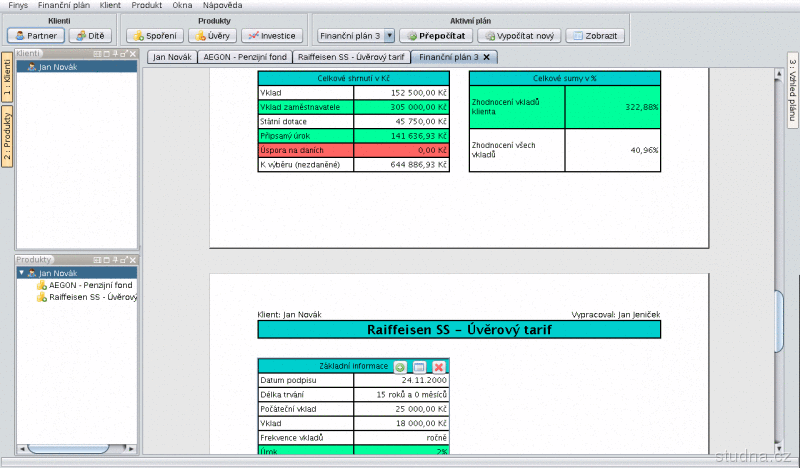Add a child with Dítě button

(90, 35)
